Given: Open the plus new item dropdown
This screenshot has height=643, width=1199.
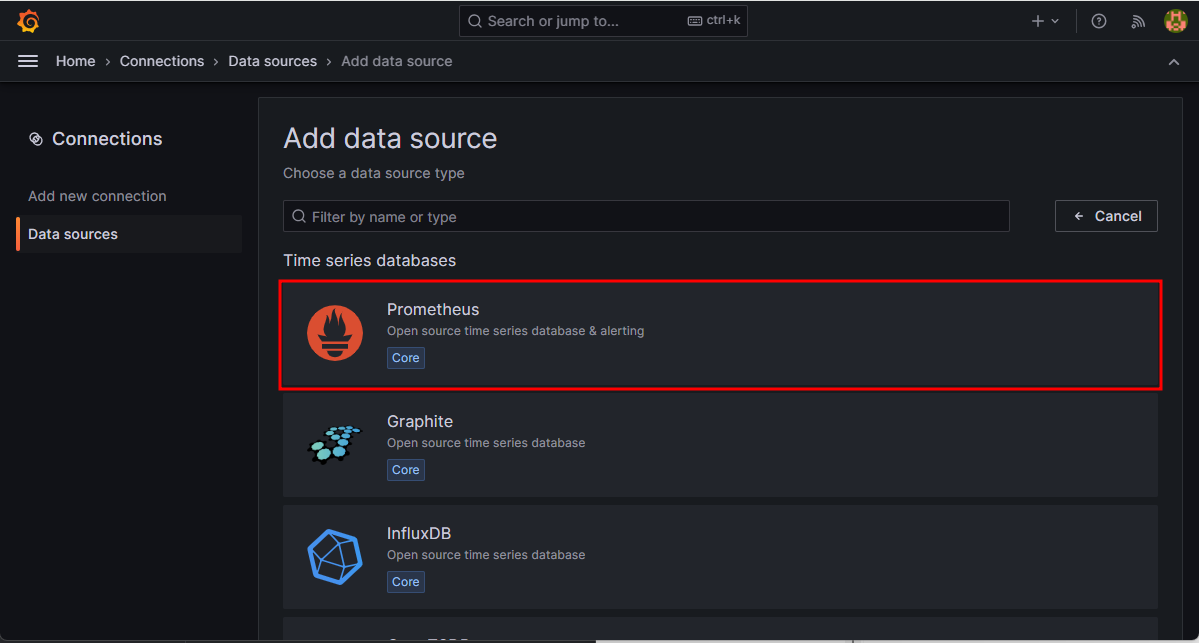Looking at the screenshot, I should click(x=1045, y=21).
